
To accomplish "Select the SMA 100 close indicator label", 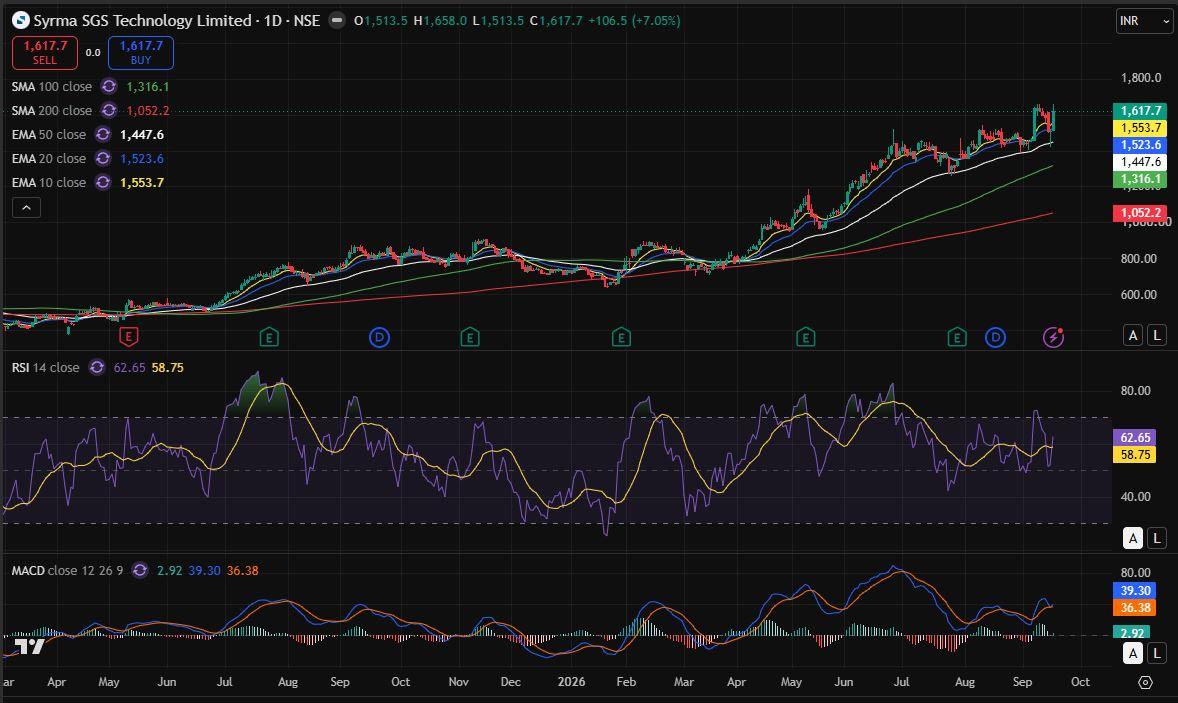I will click(x=52, y=86).
